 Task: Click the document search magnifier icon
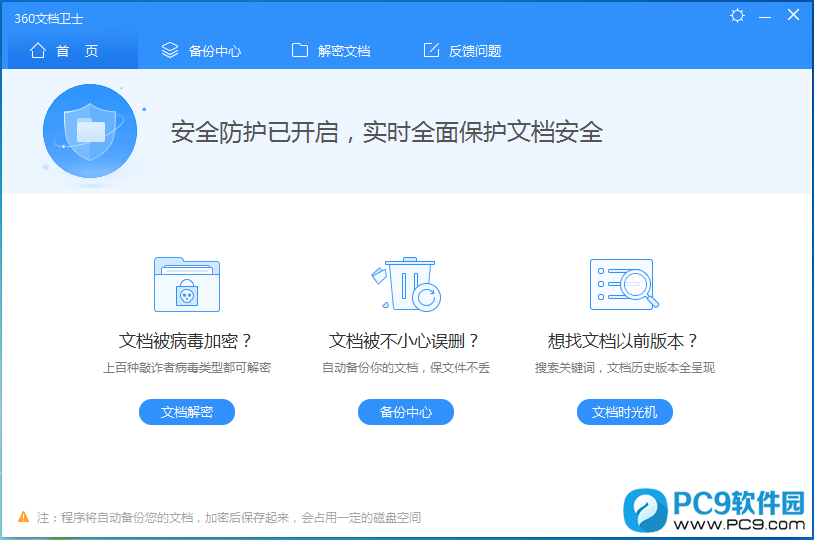624,284
